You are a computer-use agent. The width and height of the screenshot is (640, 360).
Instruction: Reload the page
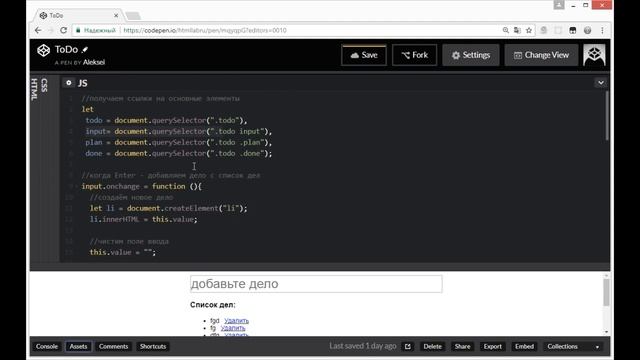tap(64, 30)
